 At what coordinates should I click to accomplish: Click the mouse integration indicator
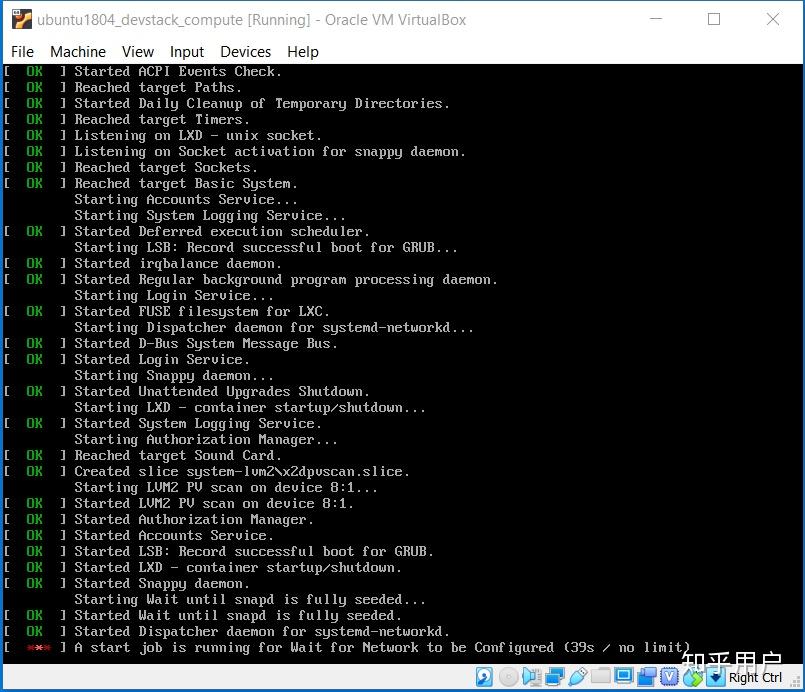[x=693, y=677]
